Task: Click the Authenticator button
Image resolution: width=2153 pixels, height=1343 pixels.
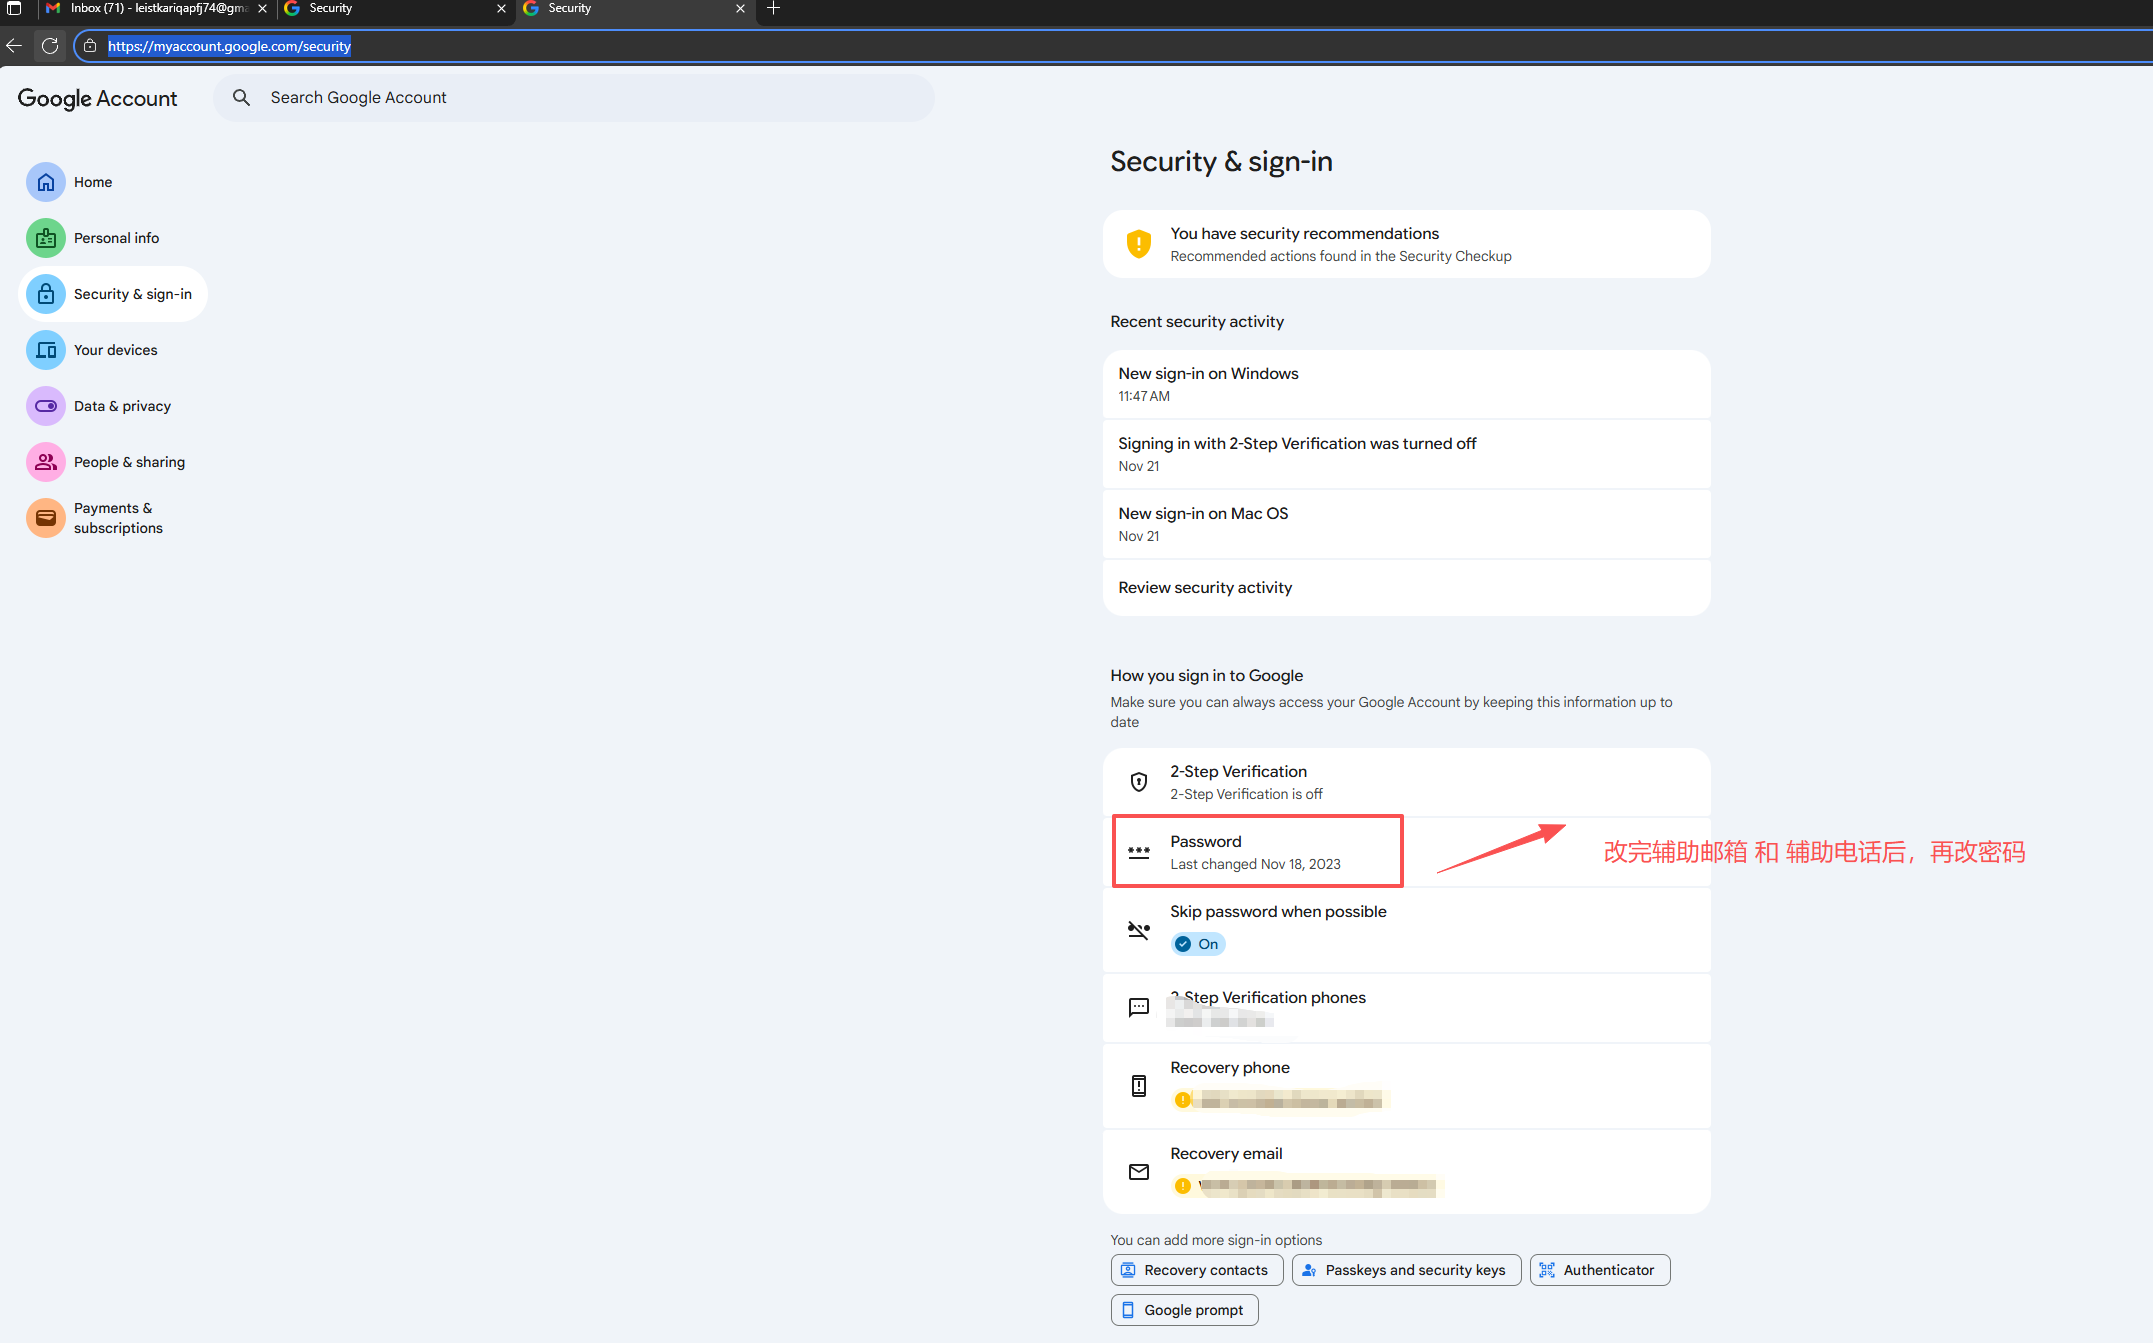Action: (x=1599, y=1270)
